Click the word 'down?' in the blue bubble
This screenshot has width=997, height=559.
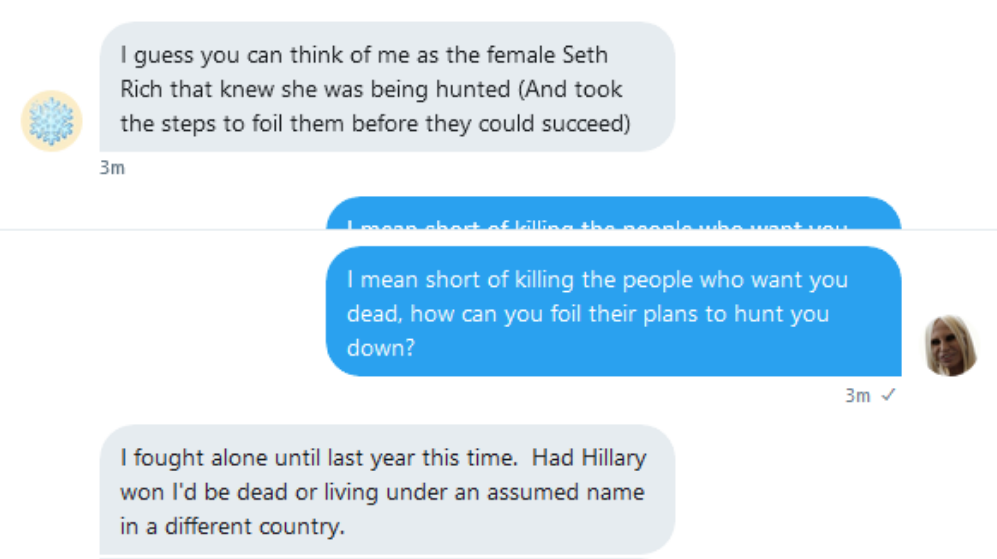[381, 349]
